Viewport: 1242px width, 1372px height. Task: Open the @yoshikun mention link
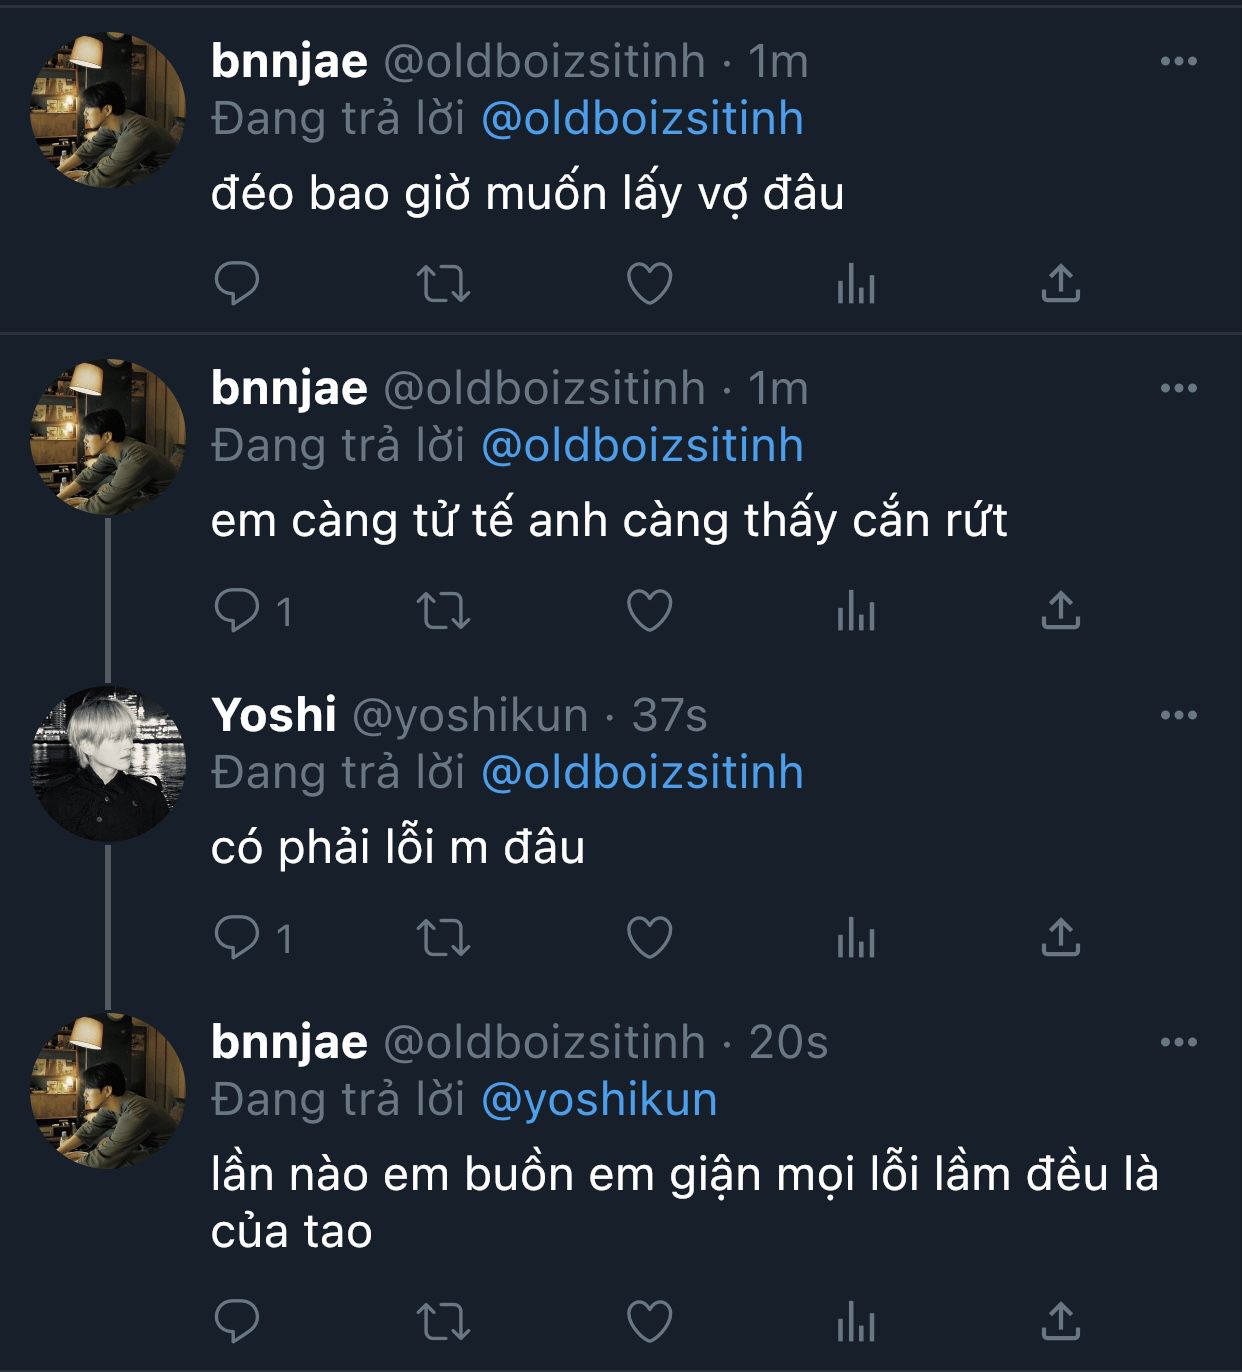(599, 1100)
